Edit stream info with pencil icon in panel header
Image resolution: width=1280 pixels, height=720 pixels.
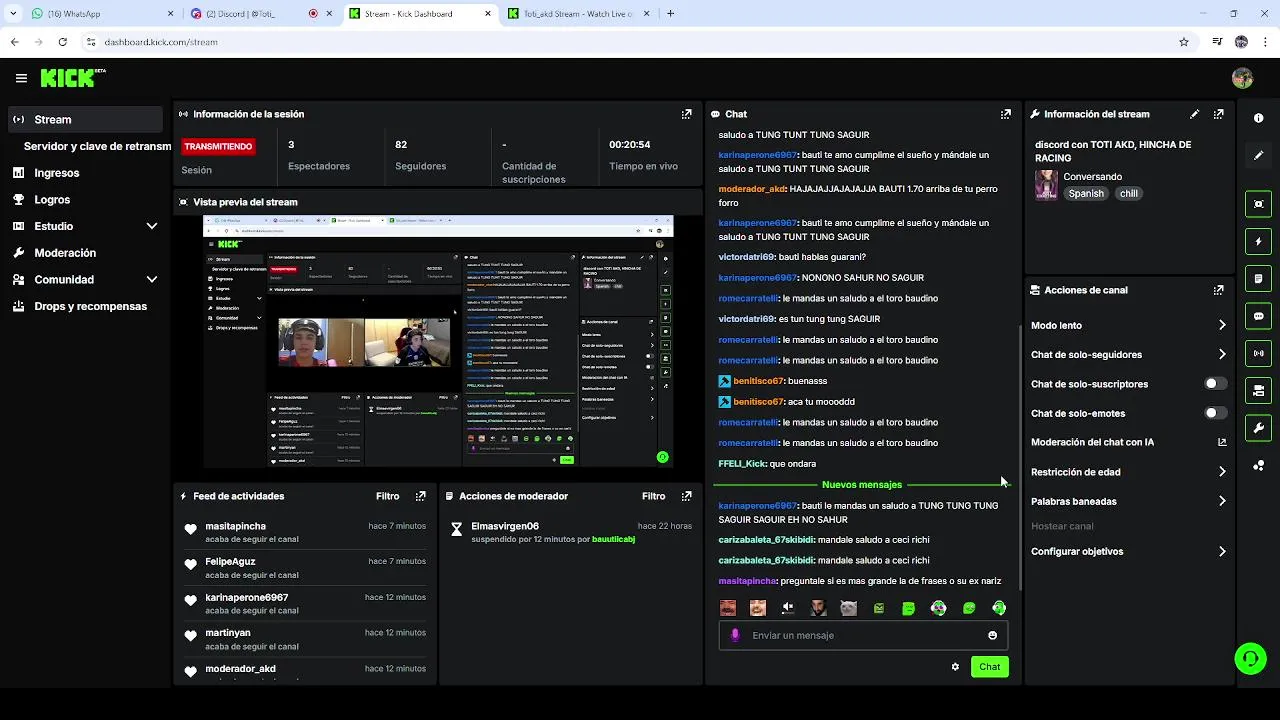(x=1194, y=114)
